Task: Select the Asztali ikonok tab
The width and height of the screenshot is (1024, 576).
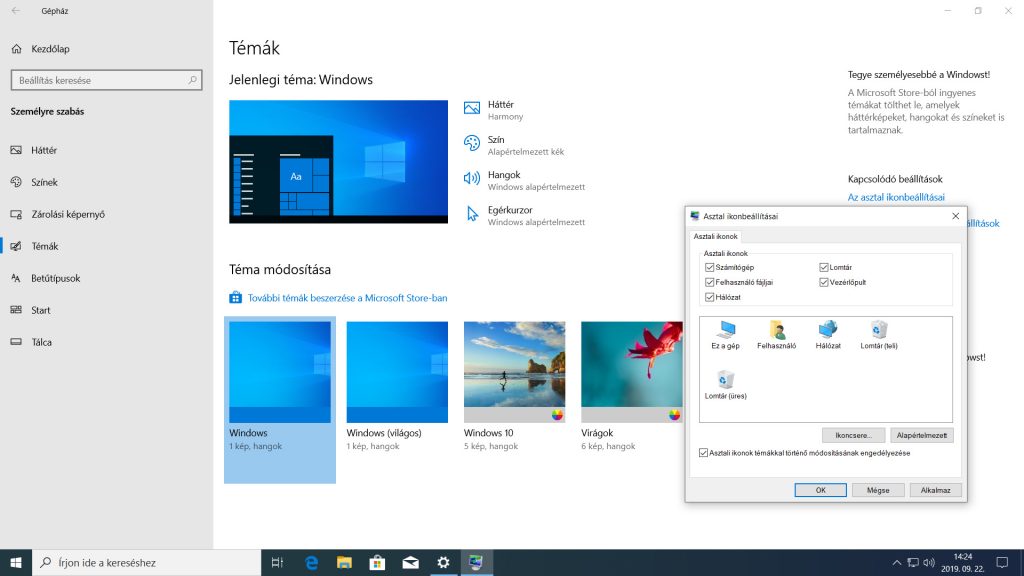Action: pos(715,236)
